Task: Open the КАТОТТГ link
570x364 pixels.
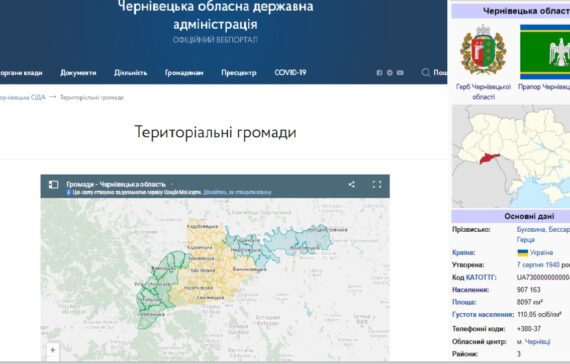Action: click(x=481, y=277)
